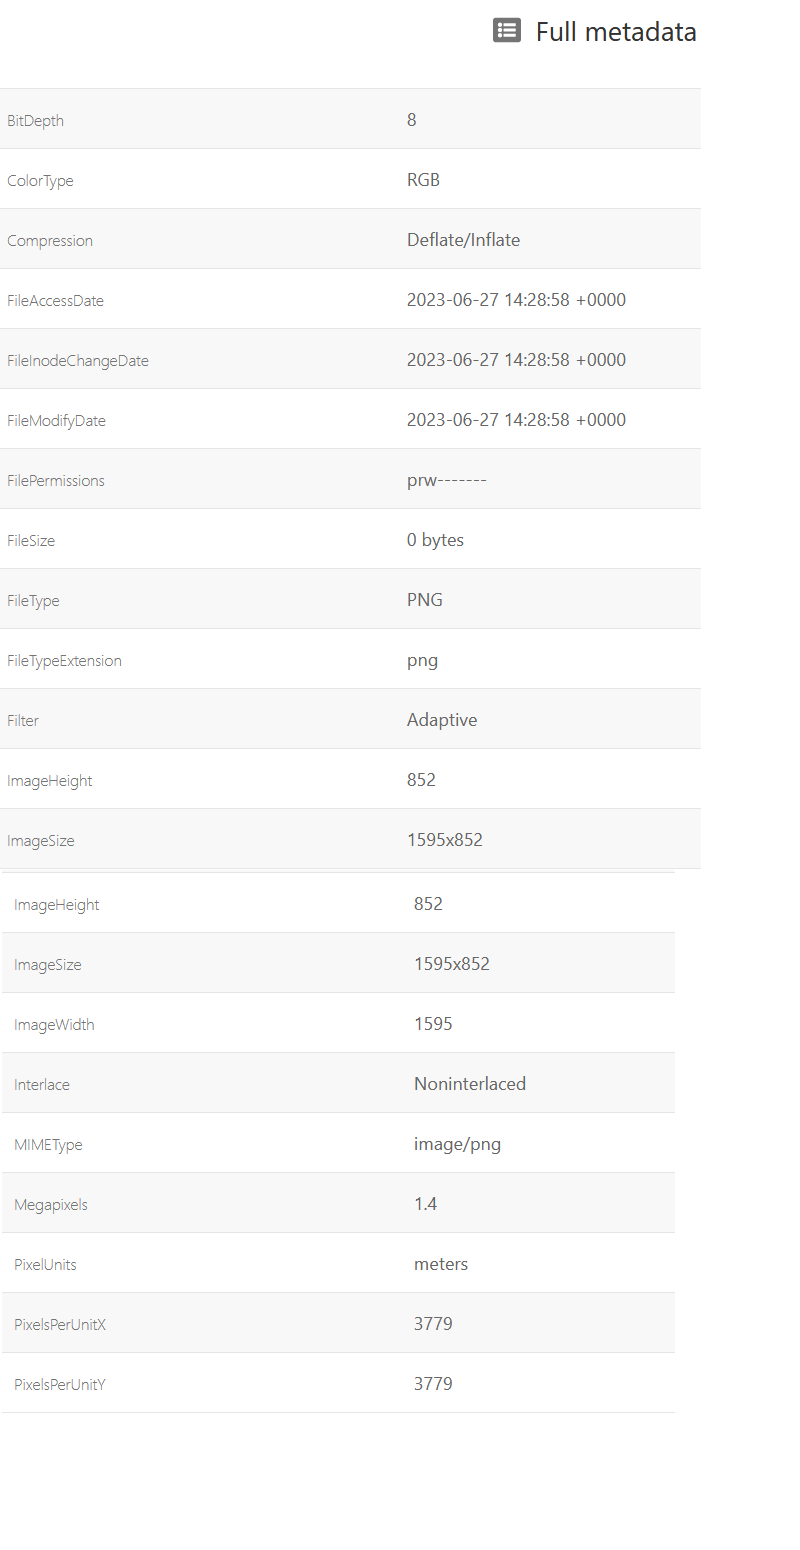Click the MIMEType value image/png
The width and height of the screenshot is (800, 1550).
[x=457, y=1144]
